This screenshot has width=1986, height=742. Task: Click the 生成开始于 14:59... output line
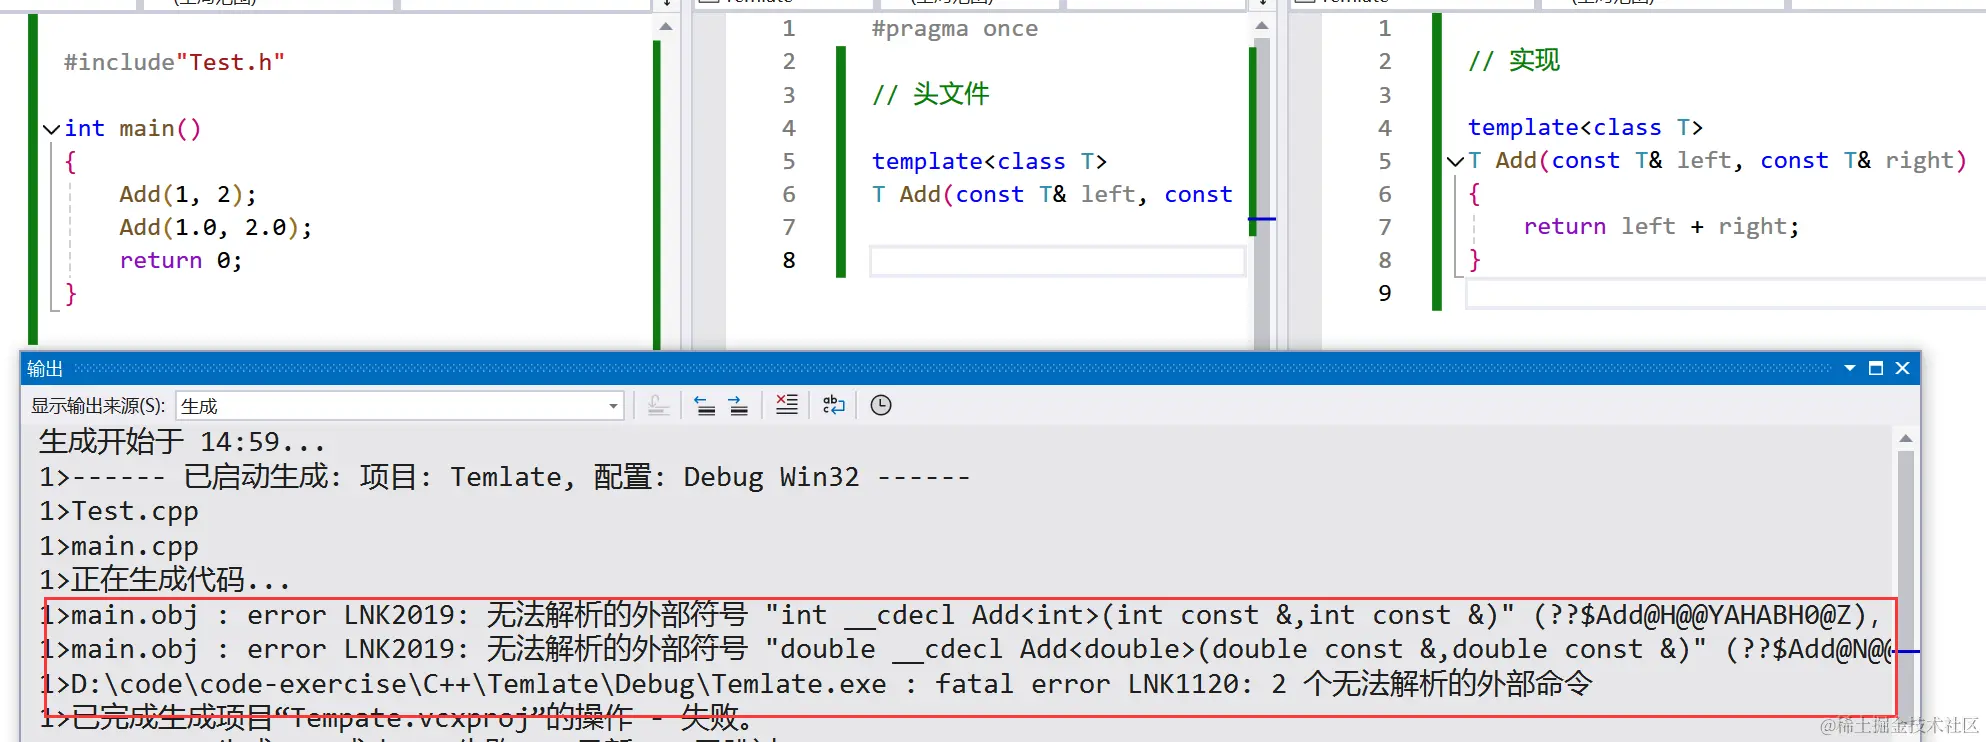[x=182, y=441]
